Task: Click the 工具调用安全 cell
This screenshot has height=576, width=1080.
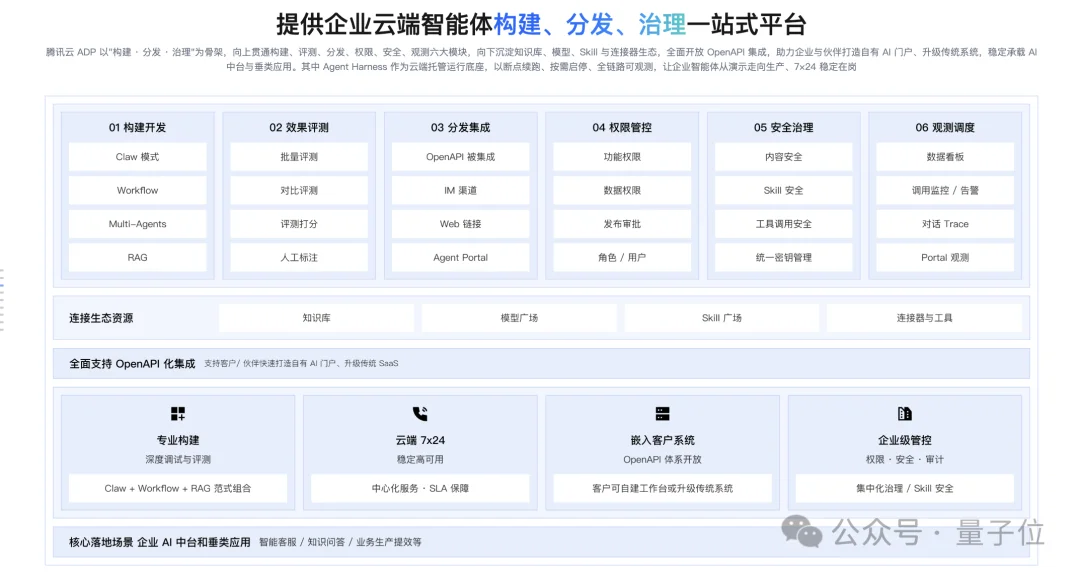Action: (x=784, y=224)
